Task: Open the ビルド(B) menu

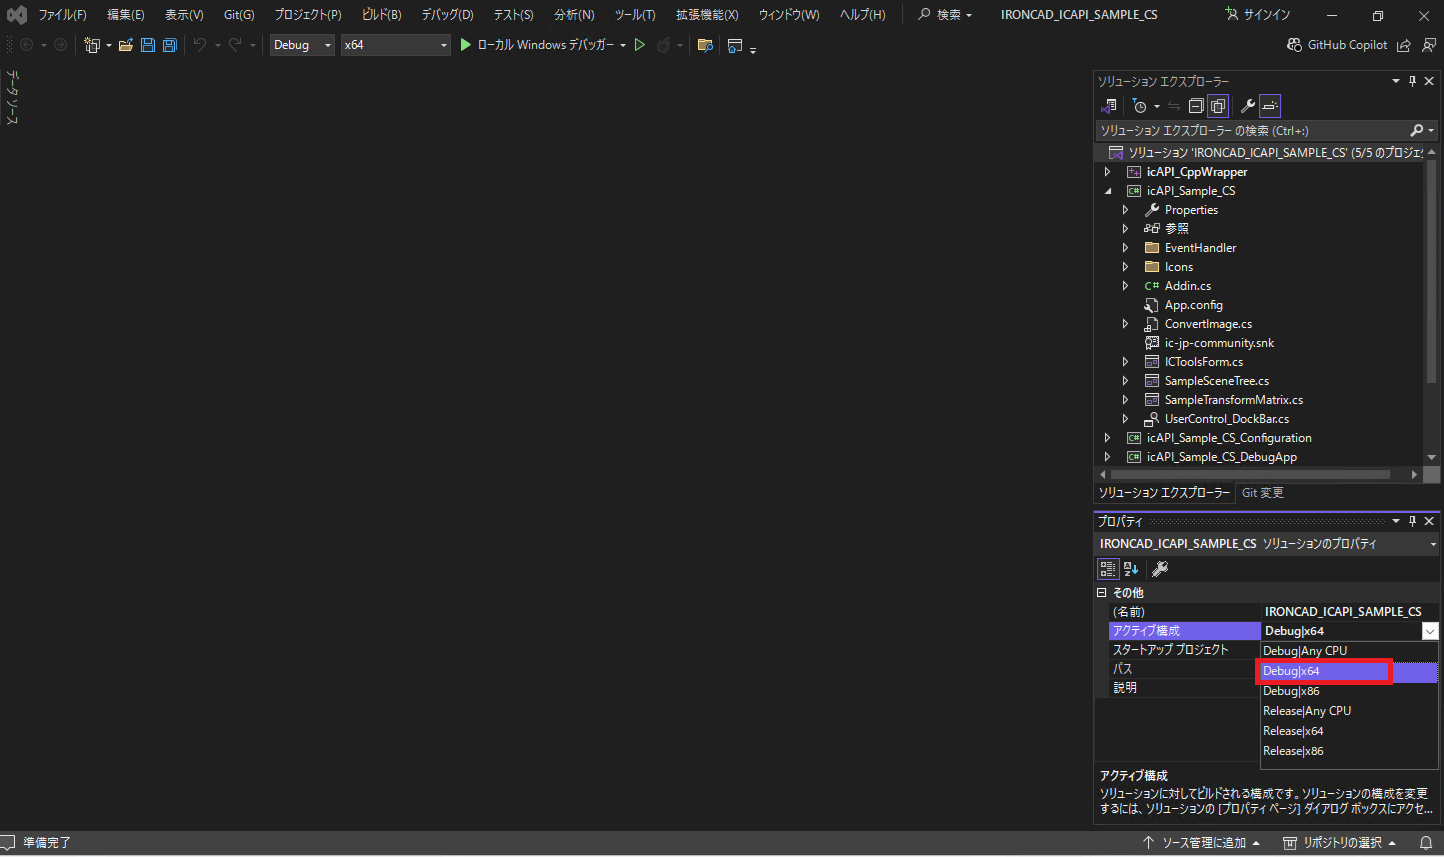Action: (x=381, y=15)
